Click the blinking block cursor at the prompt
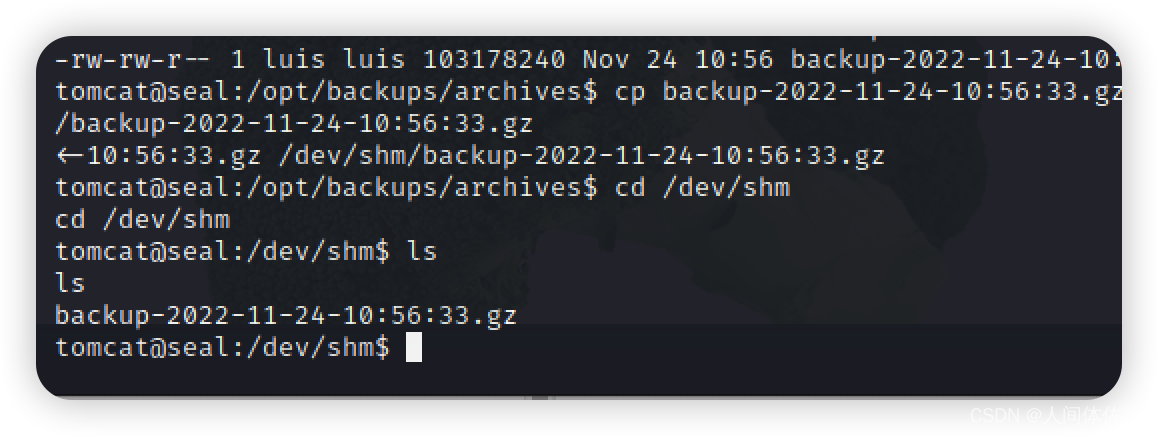1158x436 pixels. pyautogui.click(x=414, y=347)
